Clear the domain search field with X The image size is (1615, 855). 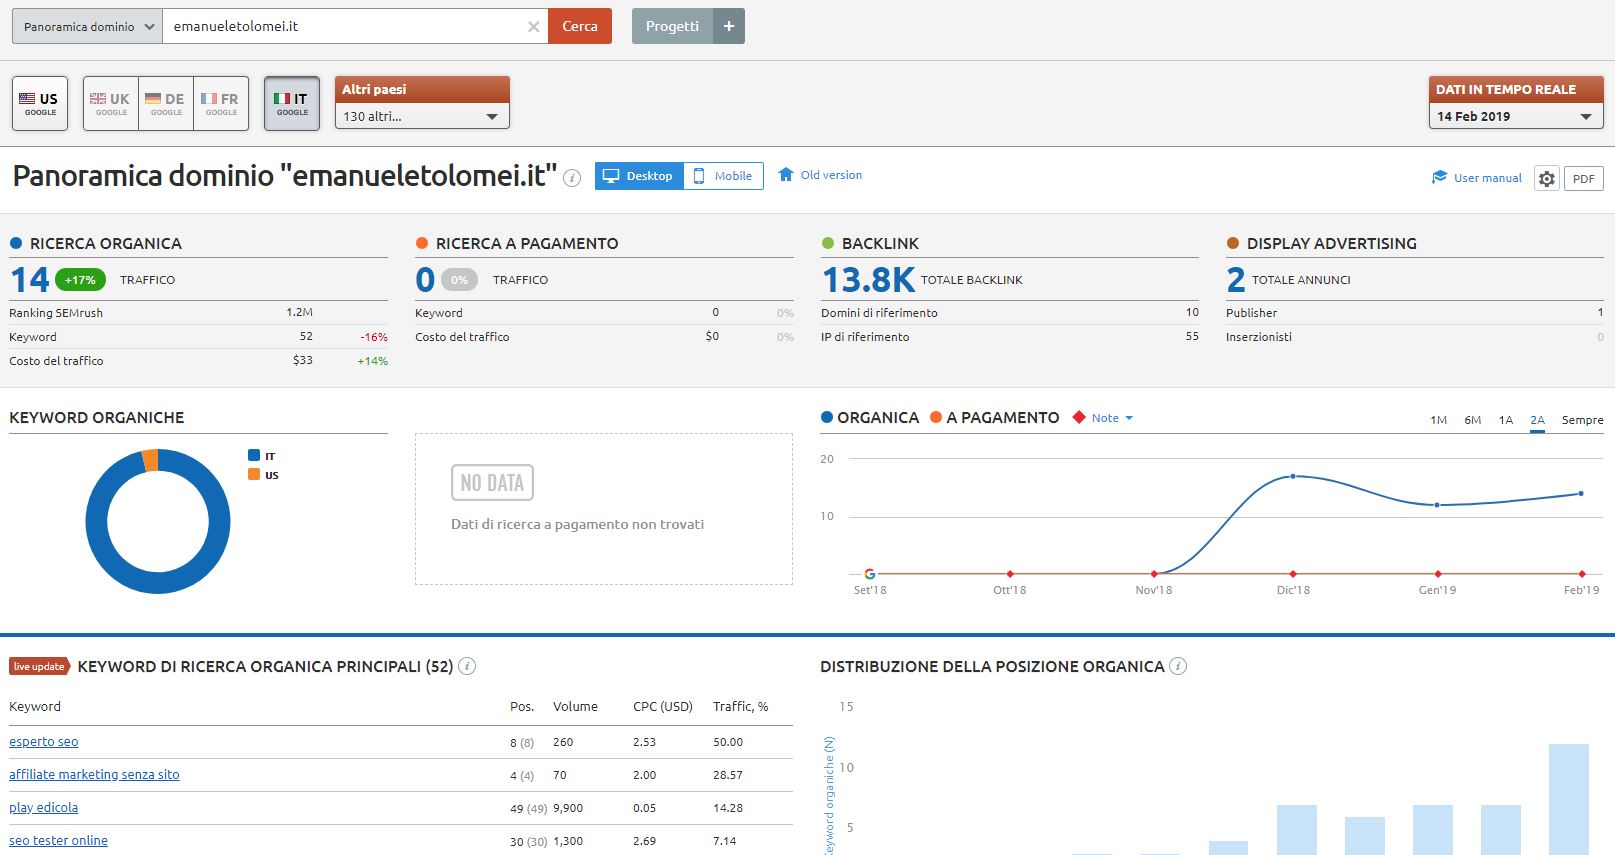point(534,27)
